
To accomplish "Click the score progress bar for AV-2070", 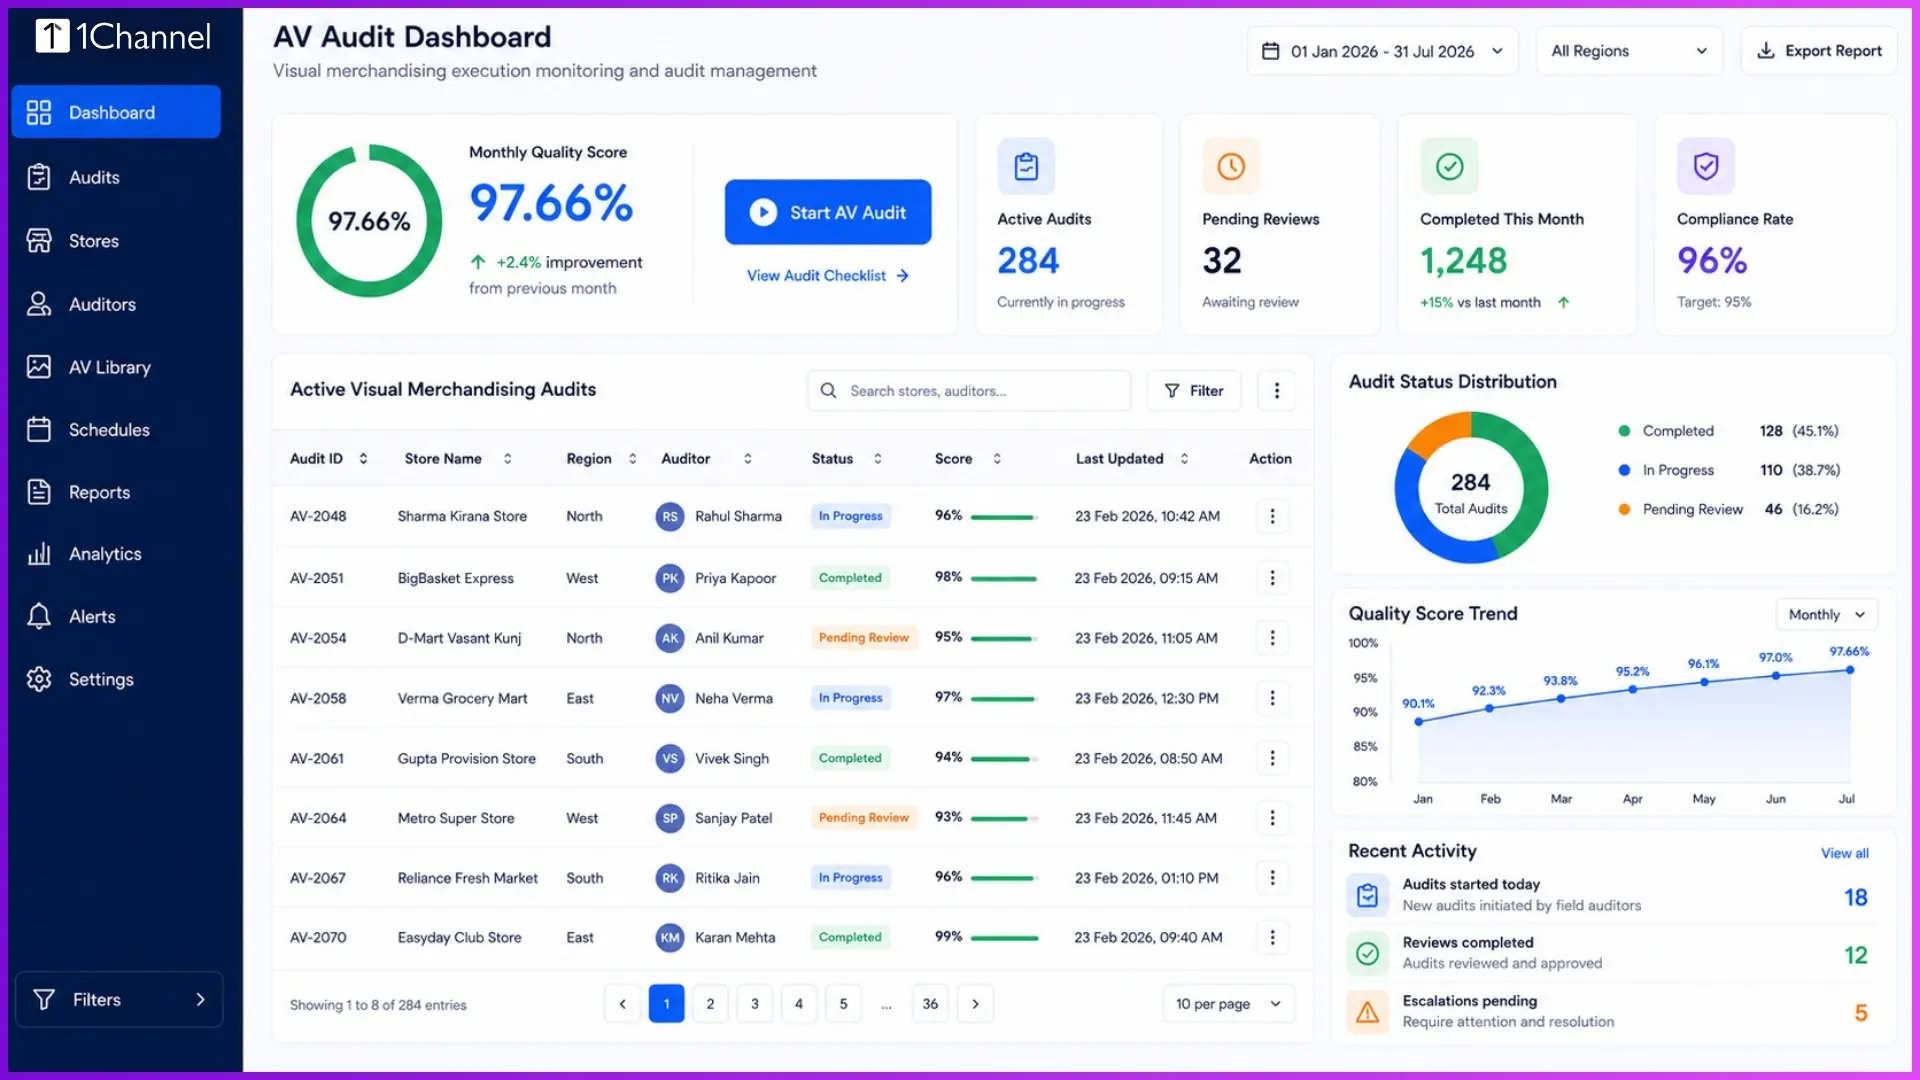I will point(1004,938).
